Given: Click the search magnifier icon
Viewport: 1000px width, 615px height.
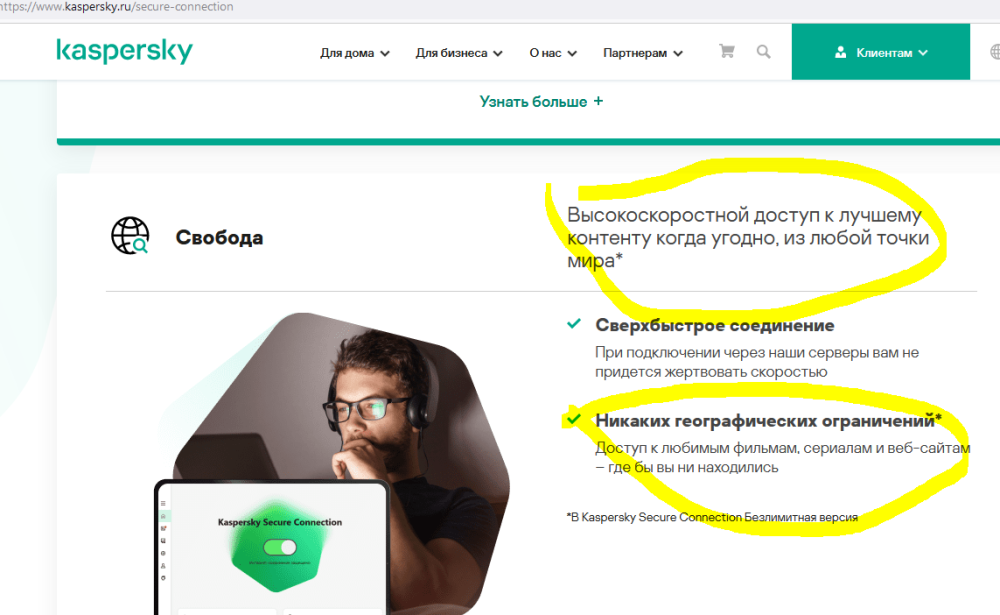Looking at the screenshot, I should [x=763, y=52].
